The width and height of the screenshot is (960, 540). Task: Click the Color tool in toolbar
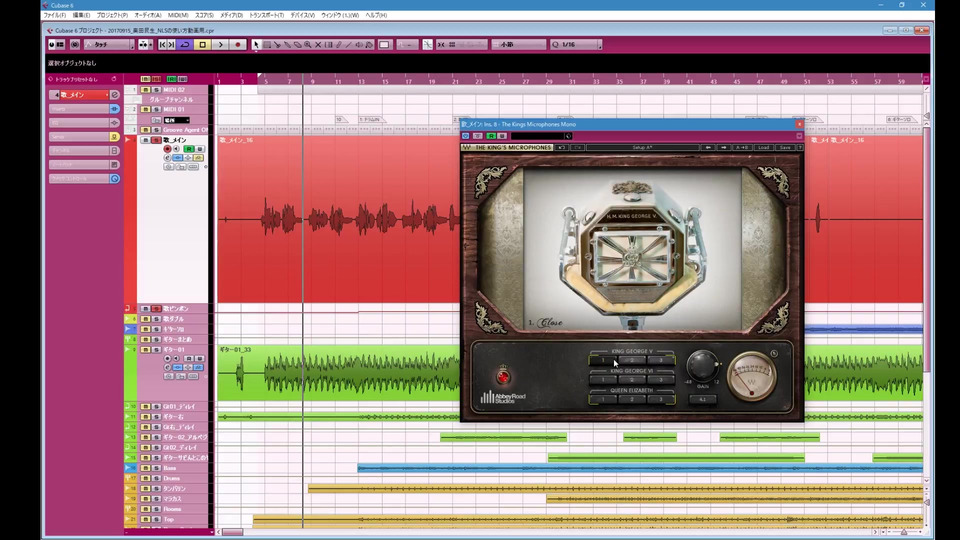[369, 45]
